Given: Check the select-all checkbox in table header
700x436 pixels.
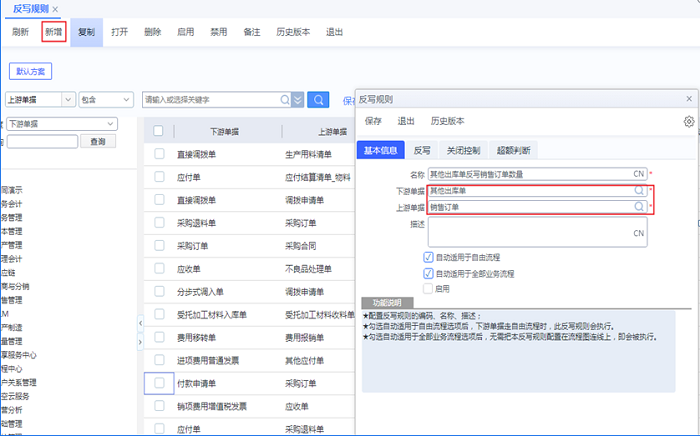Looking at the screenshot, I should [159, 130].
